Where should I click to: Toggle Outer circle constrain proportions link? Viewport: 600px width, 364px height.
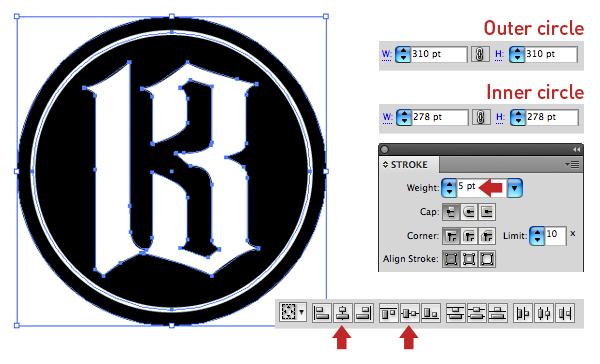[x=479, y=54]
